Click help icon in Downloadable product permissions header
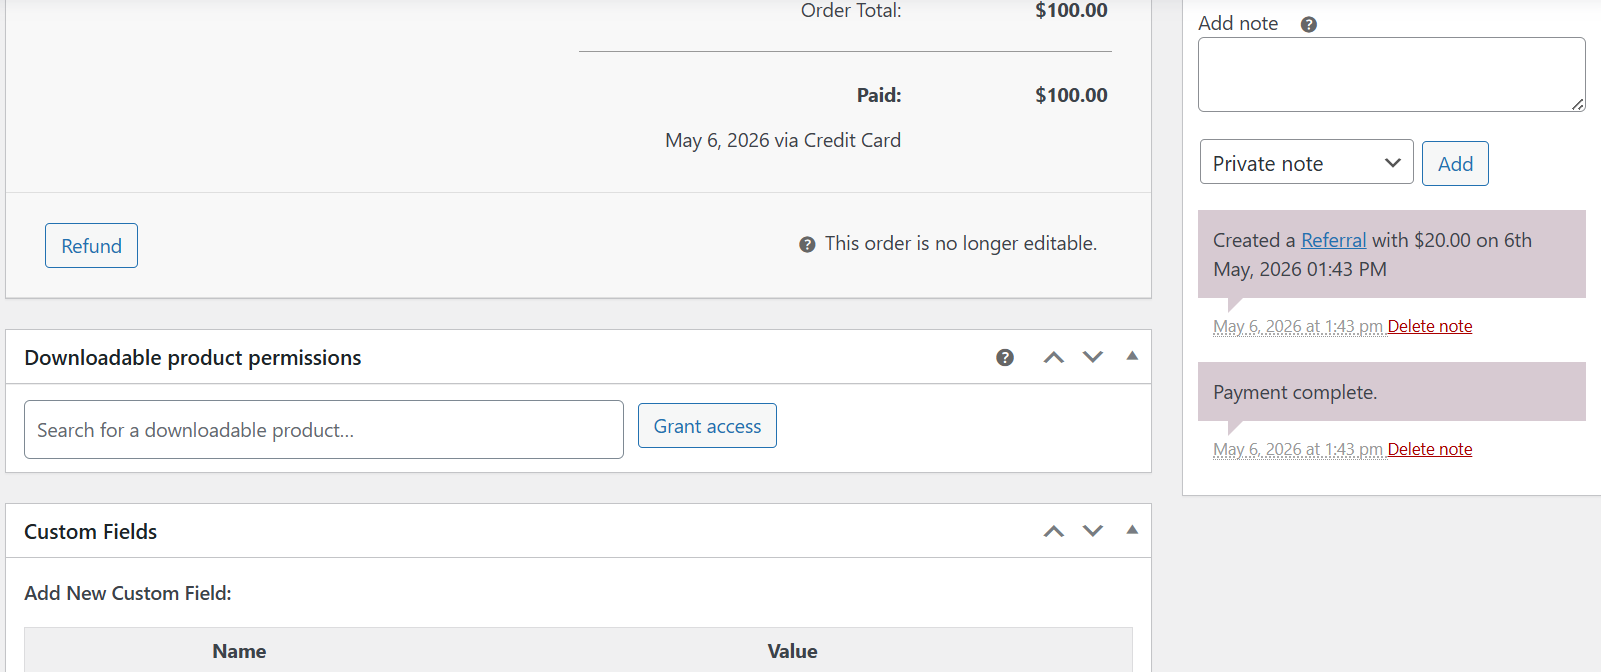The height and width of the screenshot is (672, 1601). (x=1005, y=357)
